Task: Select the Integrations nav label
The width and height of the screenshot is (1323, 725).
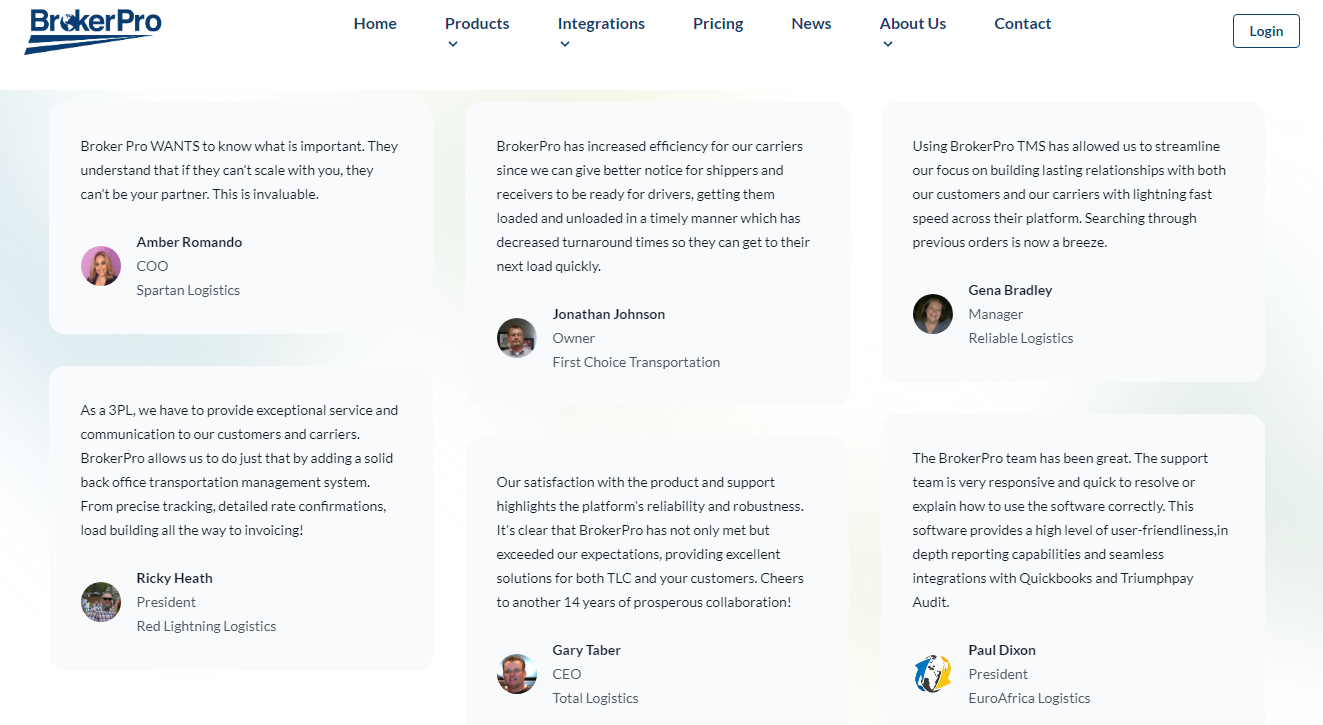Action: [x=601, y=24]
